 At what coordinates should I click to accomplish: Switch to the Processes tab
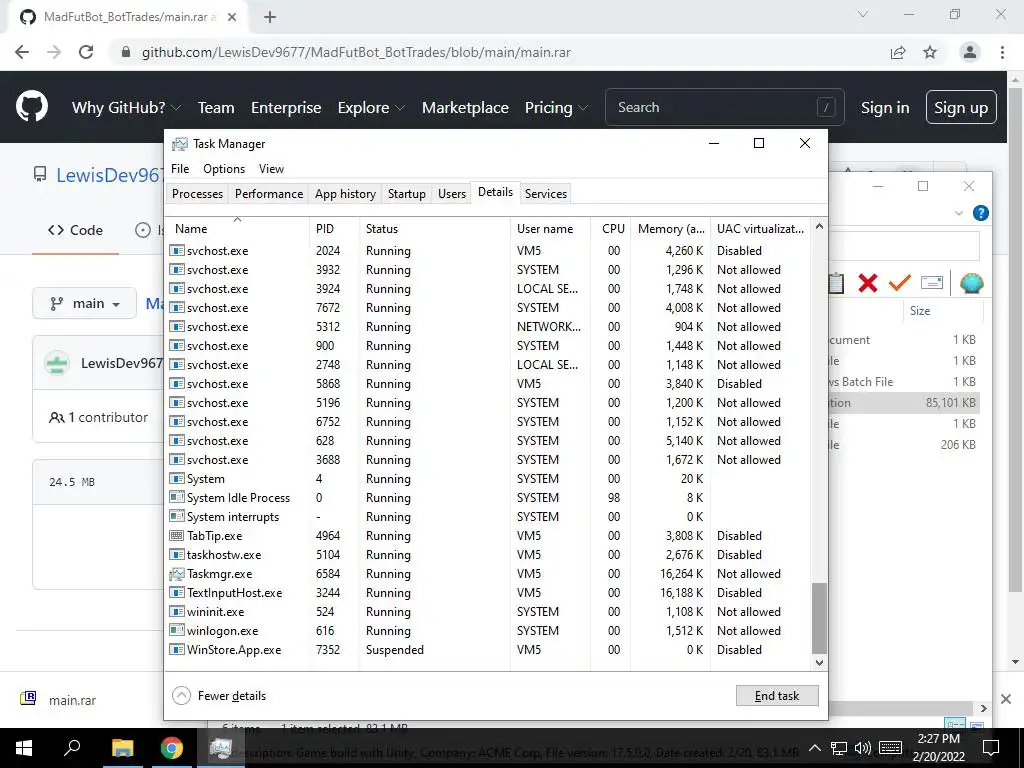(197, 193)
